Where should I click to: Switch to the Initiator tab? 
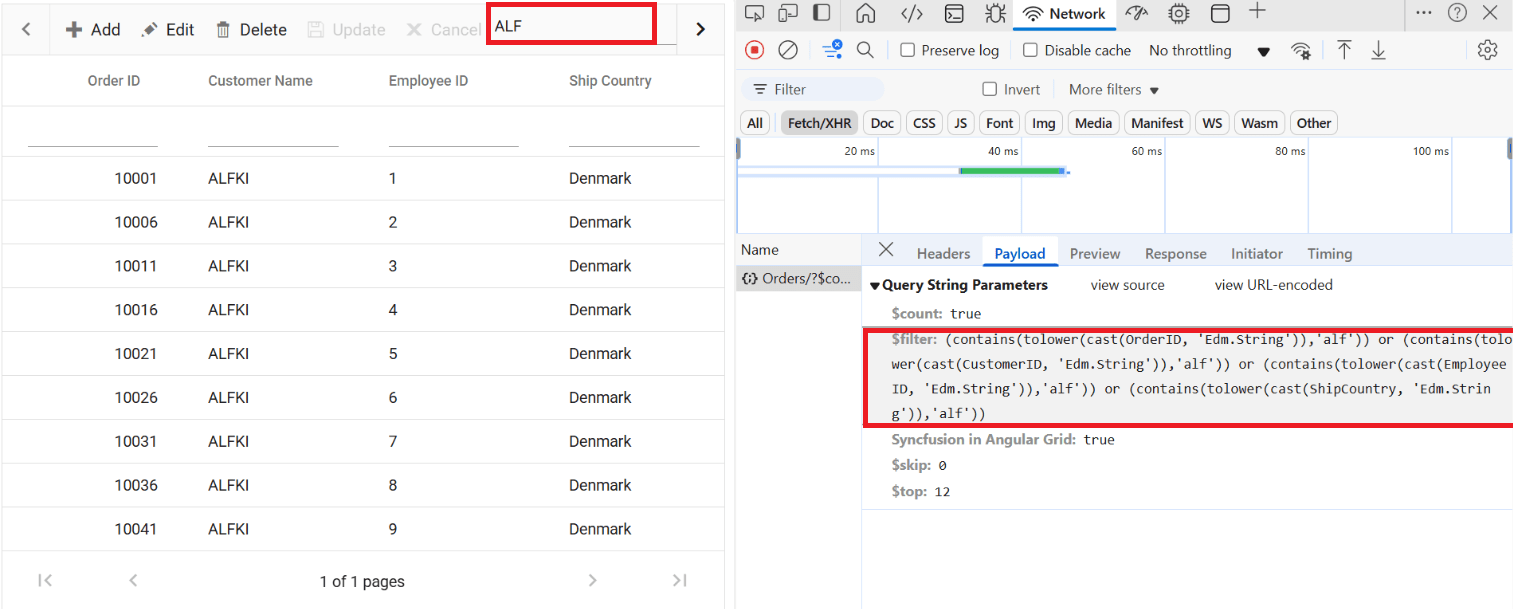[x=1257, y=254]
